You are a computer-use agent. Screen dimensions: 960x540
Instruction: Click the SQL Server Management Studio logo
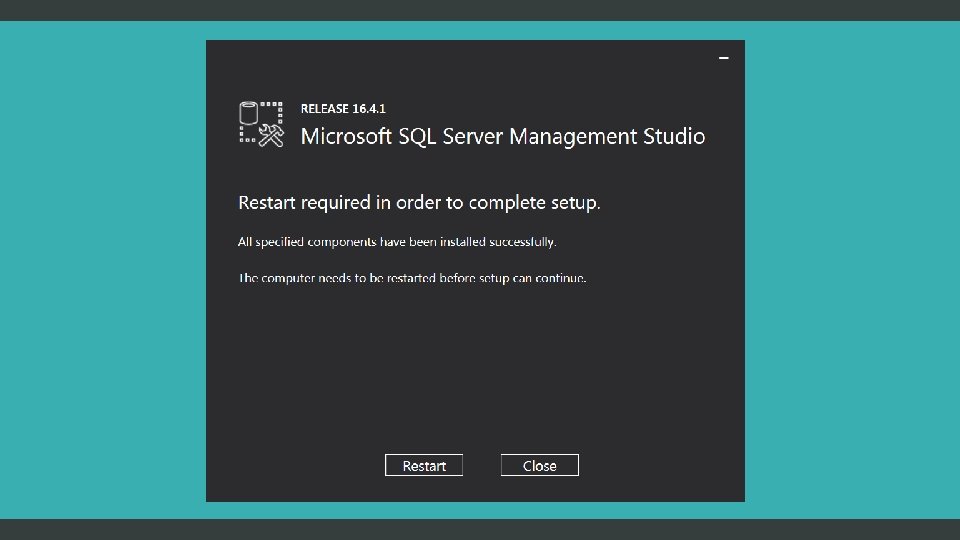pos(263,124)
